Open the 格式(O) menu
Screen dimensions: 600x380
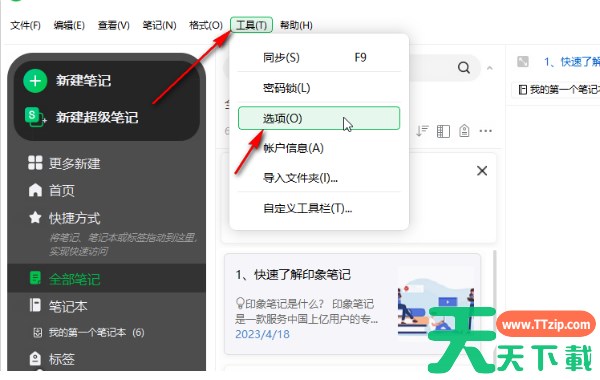click(206, 25)
